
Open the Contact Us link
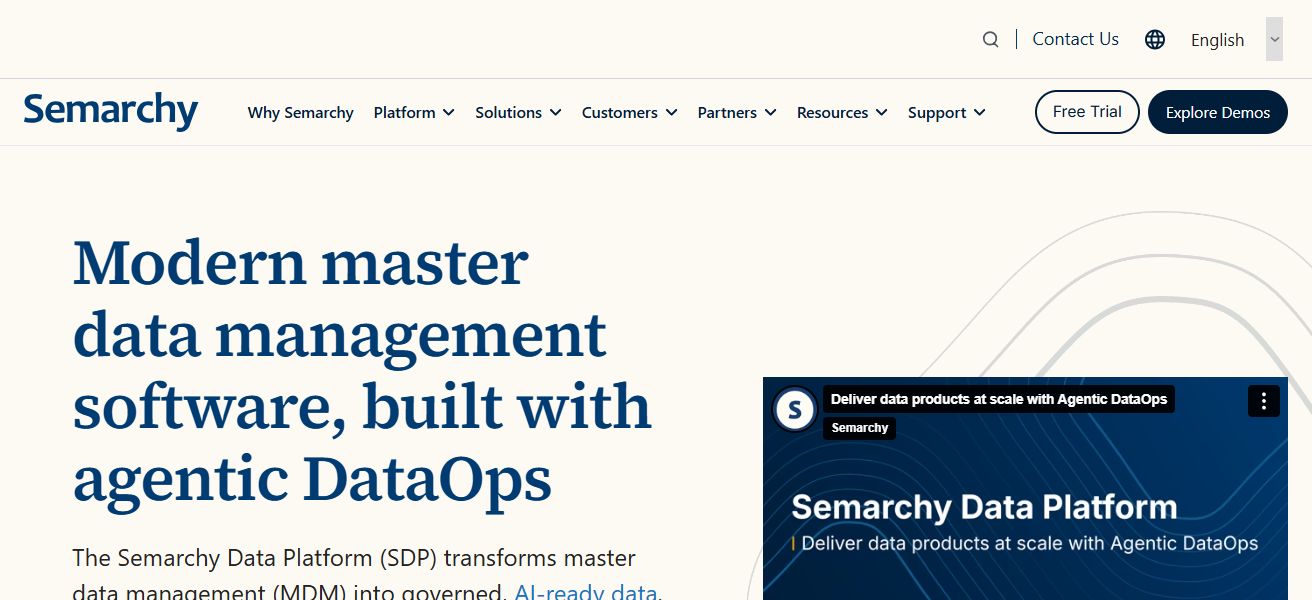(1075, 39)
